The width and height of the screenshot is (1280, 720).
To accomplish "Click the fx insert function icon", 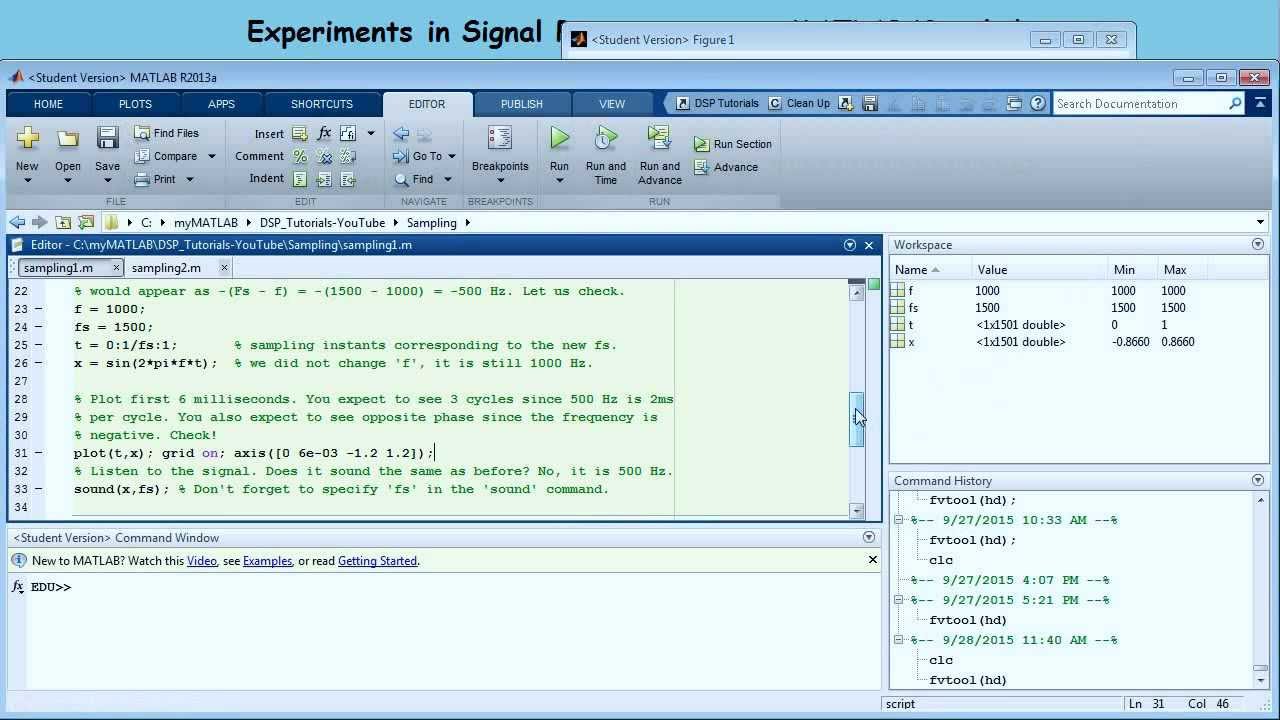I will click(x=324, y=133).
